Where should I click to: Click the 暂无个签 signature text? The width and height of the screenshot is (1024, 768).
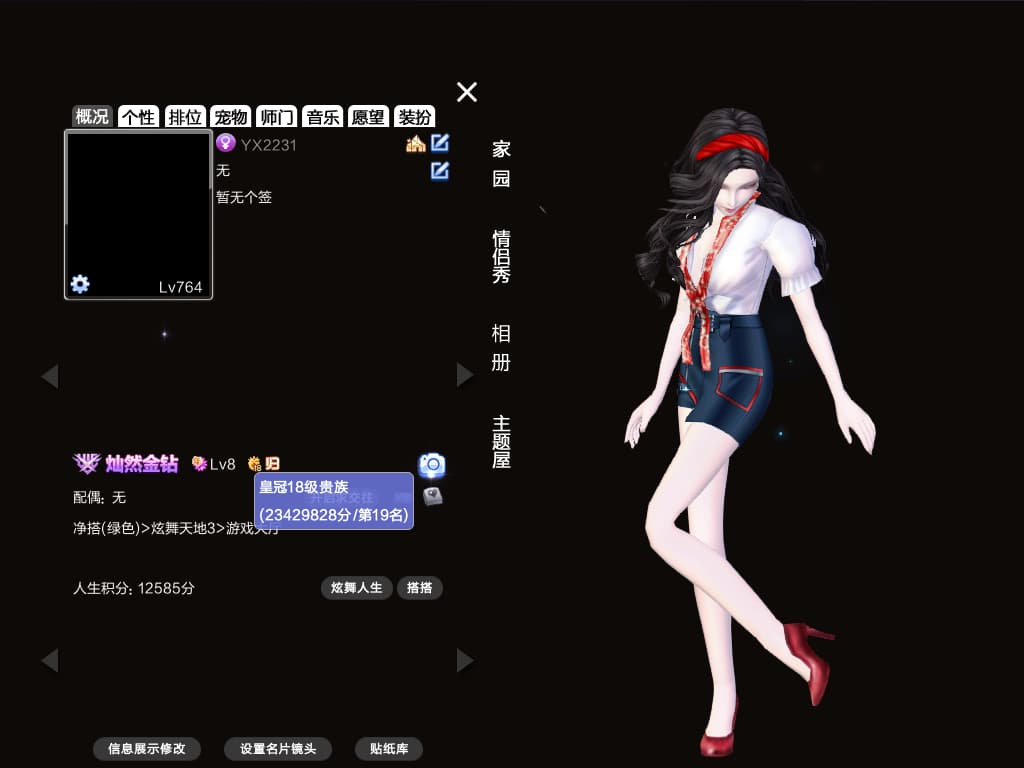[x=244, y=197]
